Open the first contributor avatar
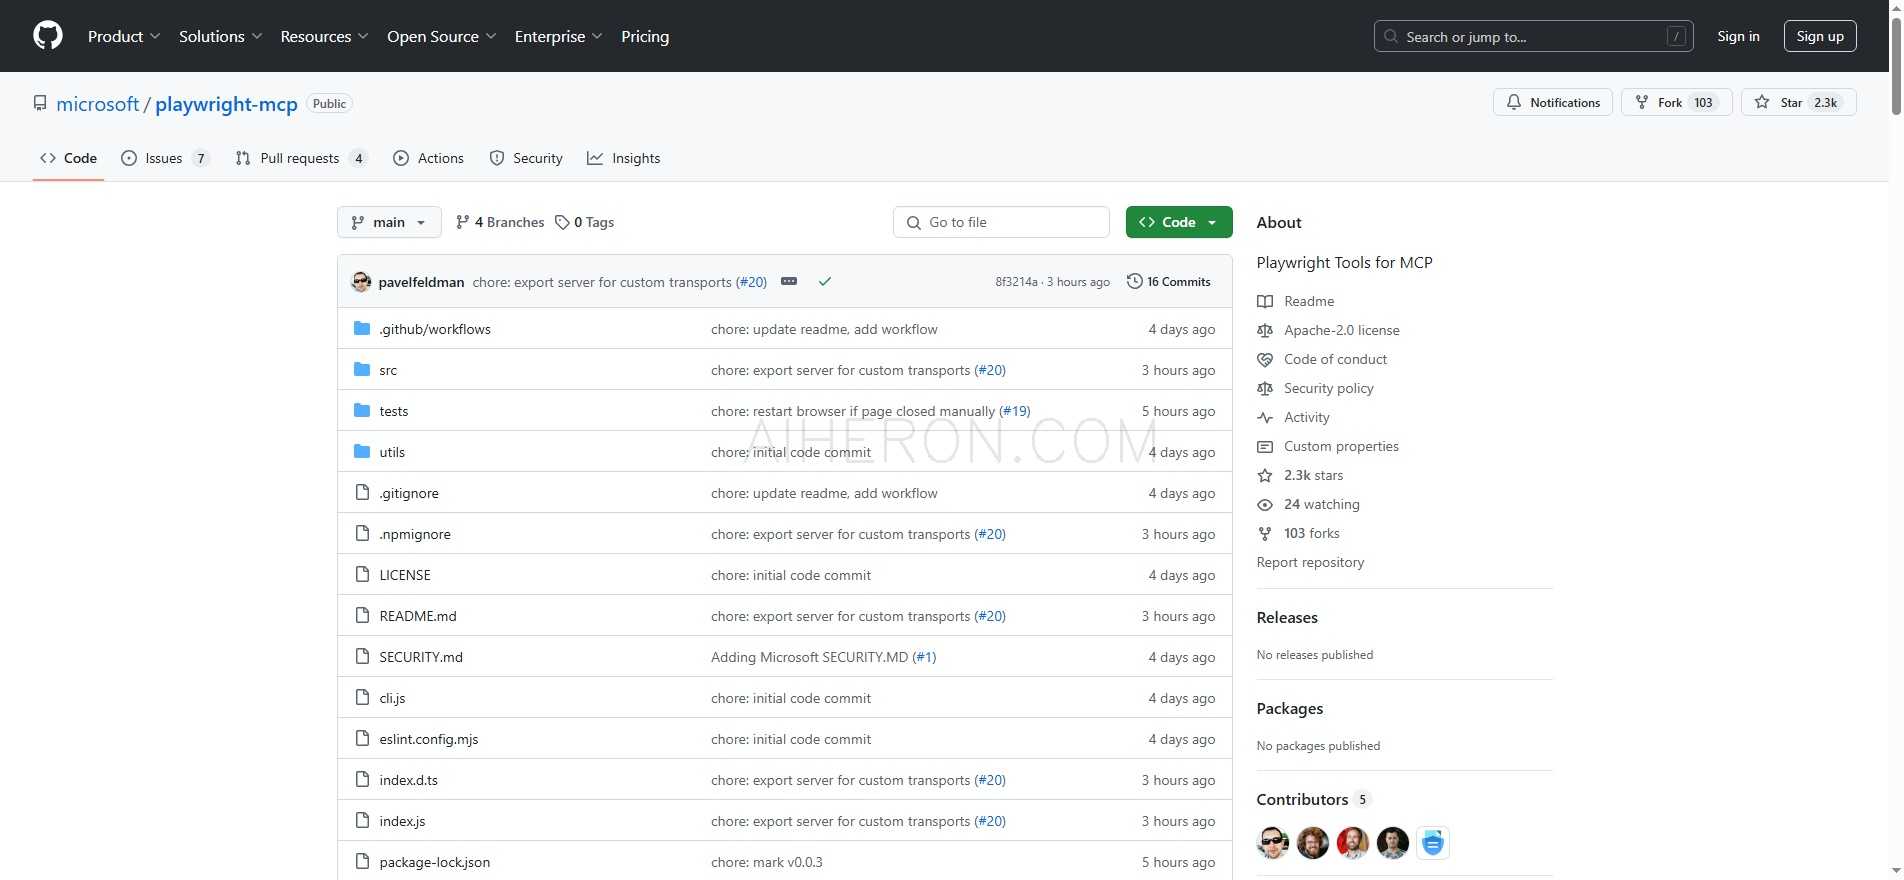This screenshot has width=1904, height=880. click(x=1273, y=843)
